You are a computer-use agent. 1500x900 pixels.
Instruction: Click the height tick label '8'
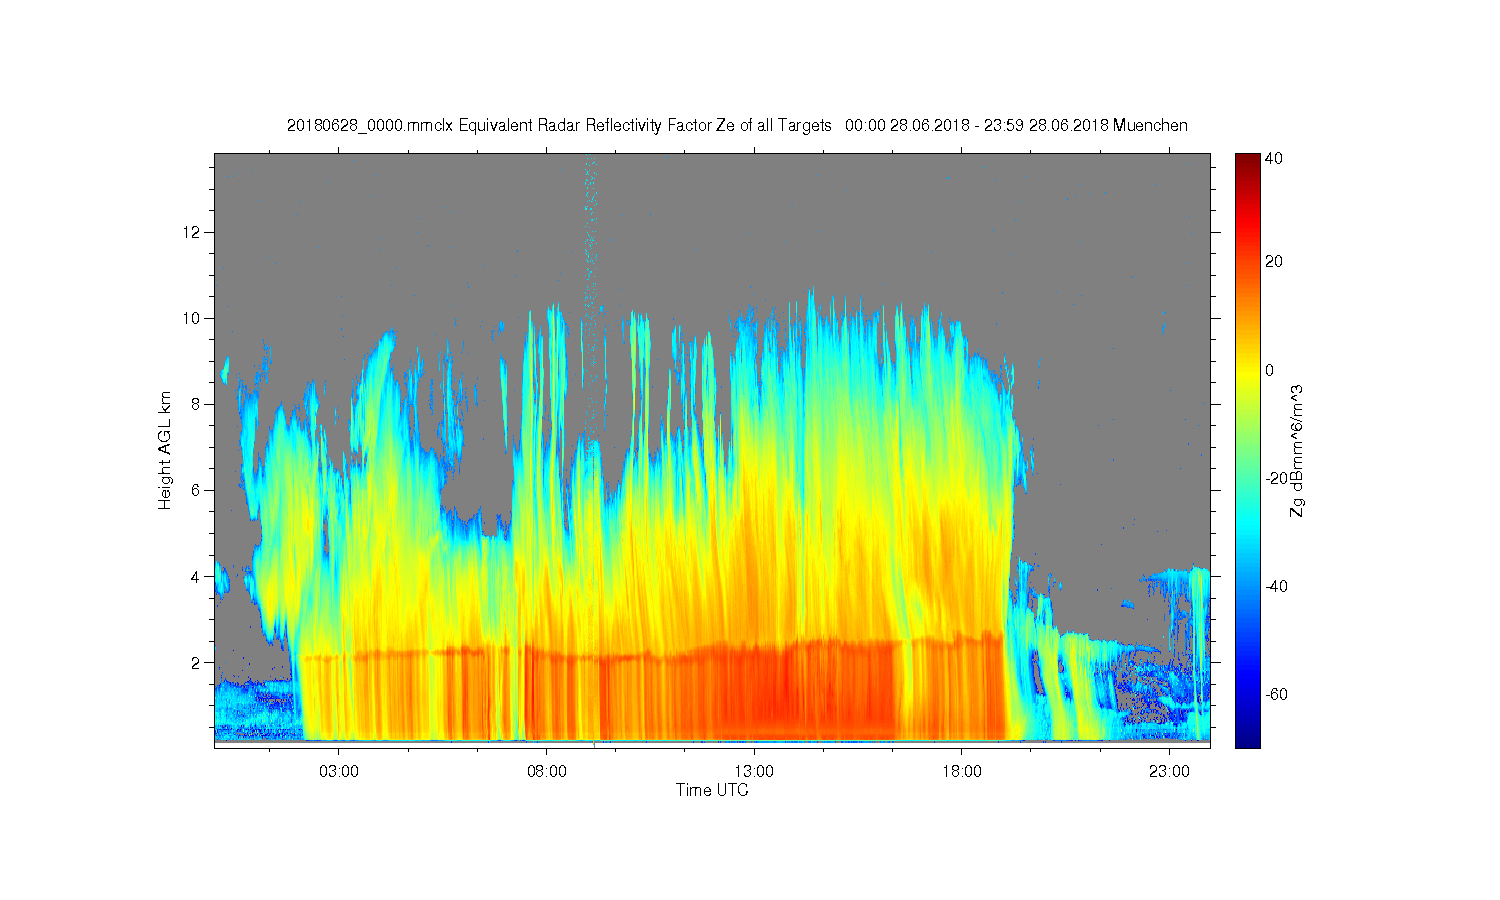pos(196,404)
